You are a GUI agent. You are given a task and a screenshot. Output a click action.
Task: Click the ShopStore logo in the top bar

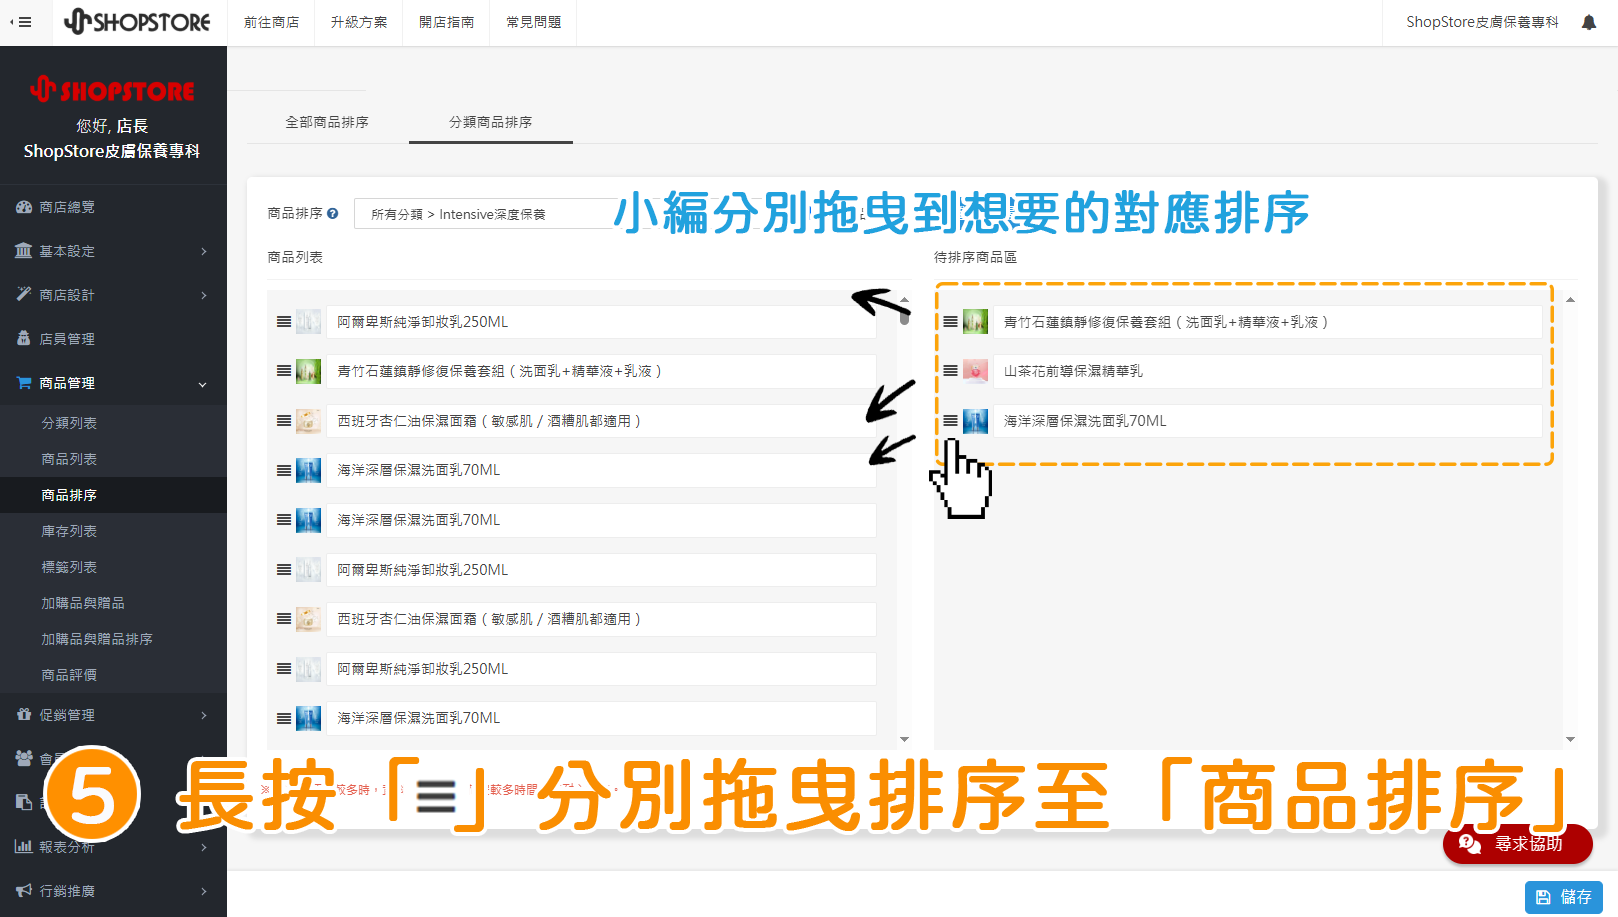click(x=137, y=22)
